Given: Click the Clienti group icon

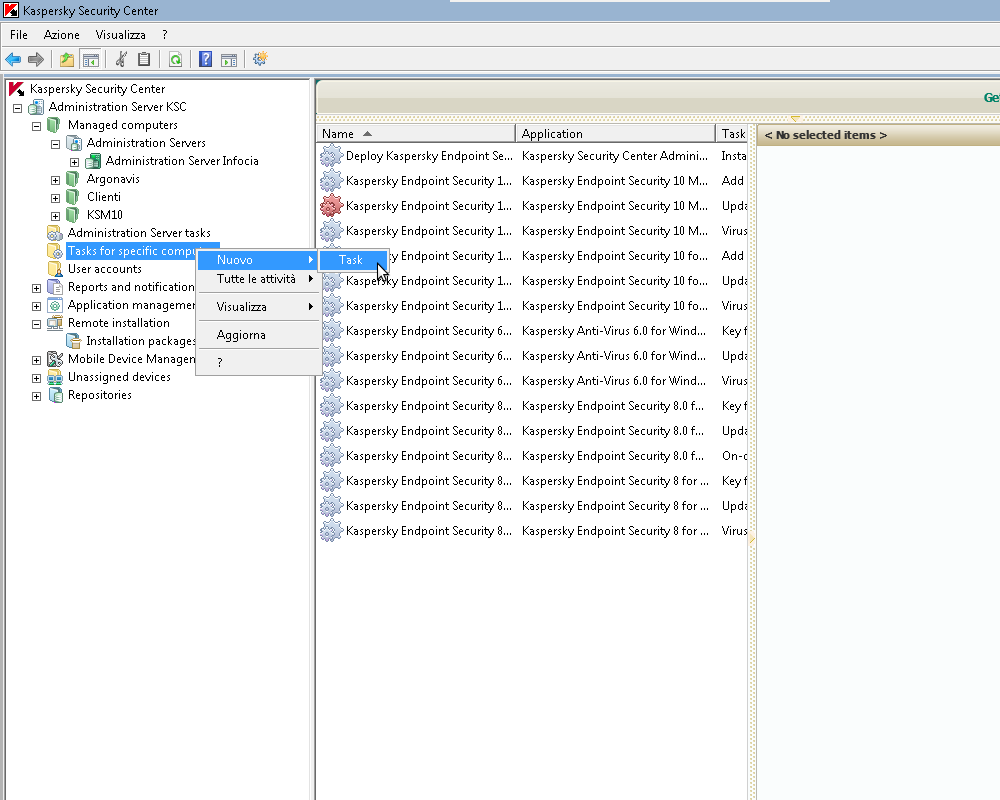Looking at the screenshot, I should pos(73,197).
